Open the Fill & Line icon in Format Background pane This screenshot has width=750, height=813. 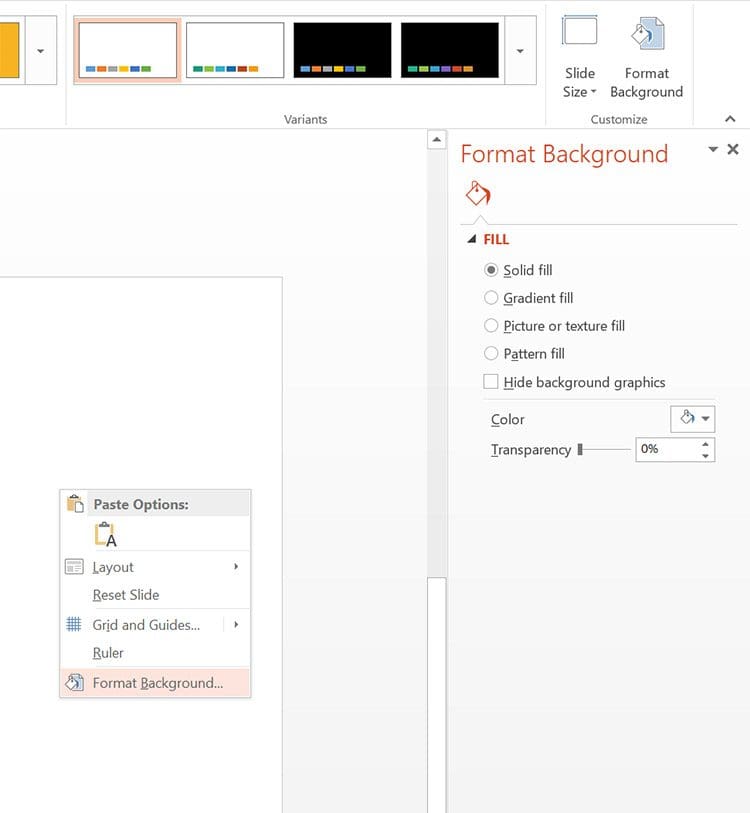[477, 192]
